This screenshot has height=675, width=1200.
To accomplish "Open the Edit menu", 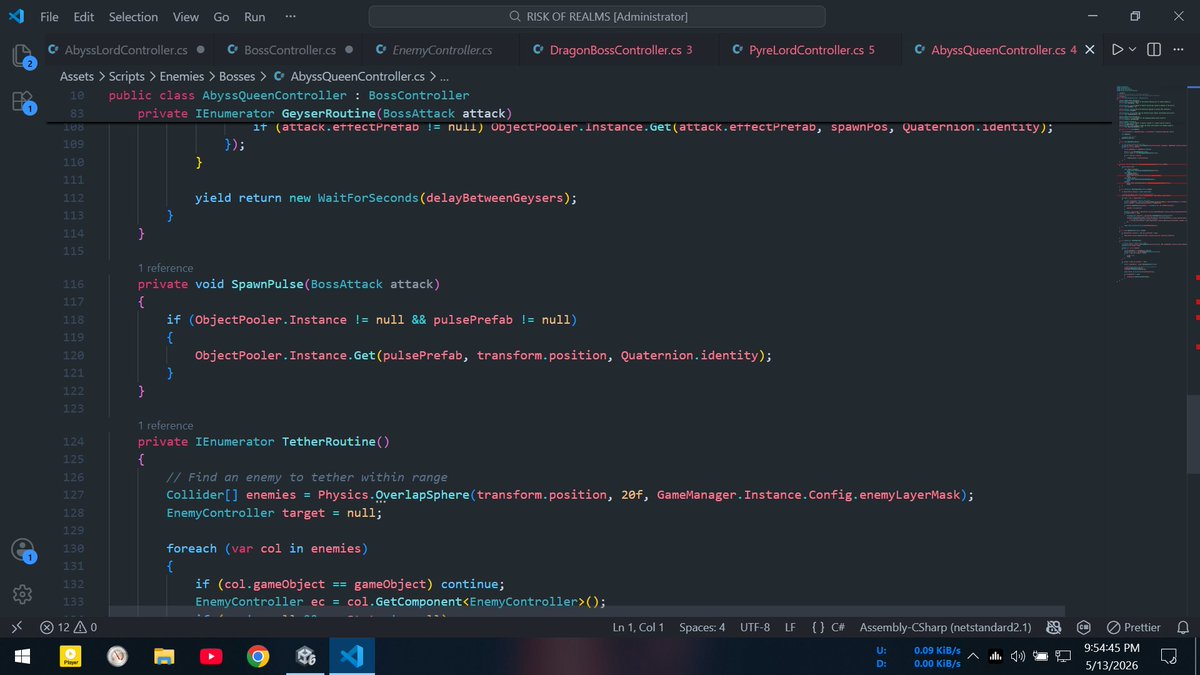I will [84, 16].
